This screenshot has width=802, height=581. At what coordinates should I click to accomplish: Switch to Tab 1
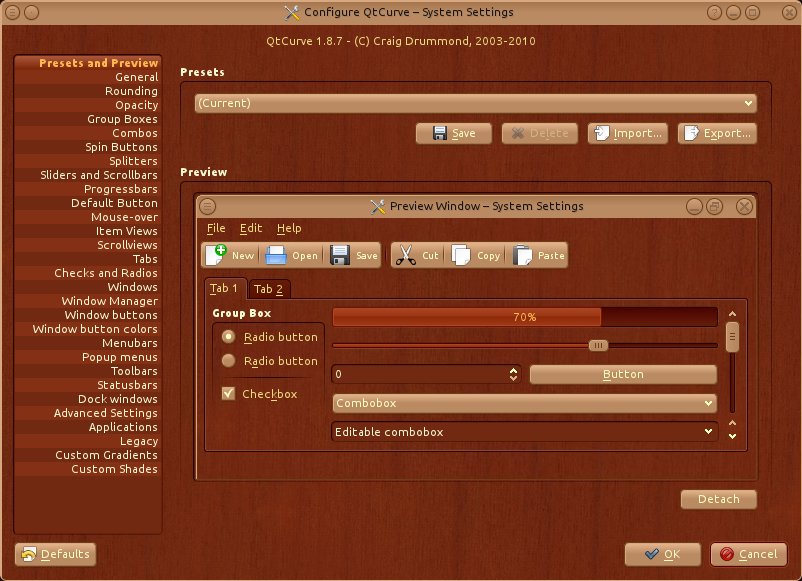[225, 288]
